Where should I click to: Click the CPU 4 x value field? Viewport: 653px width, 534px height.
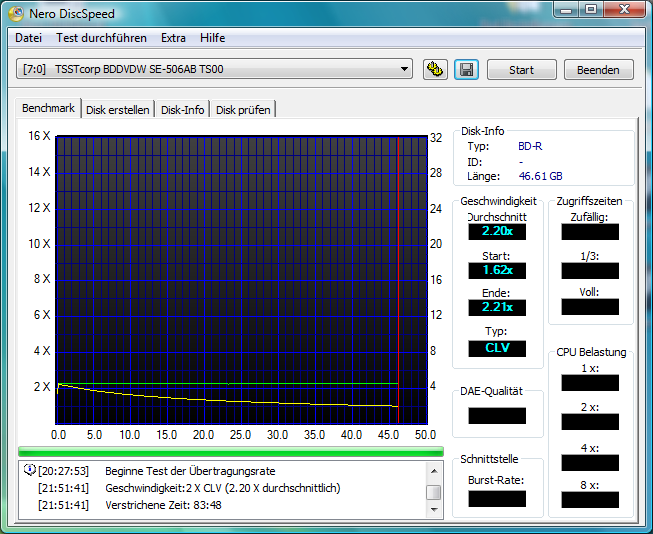(590, 463)
